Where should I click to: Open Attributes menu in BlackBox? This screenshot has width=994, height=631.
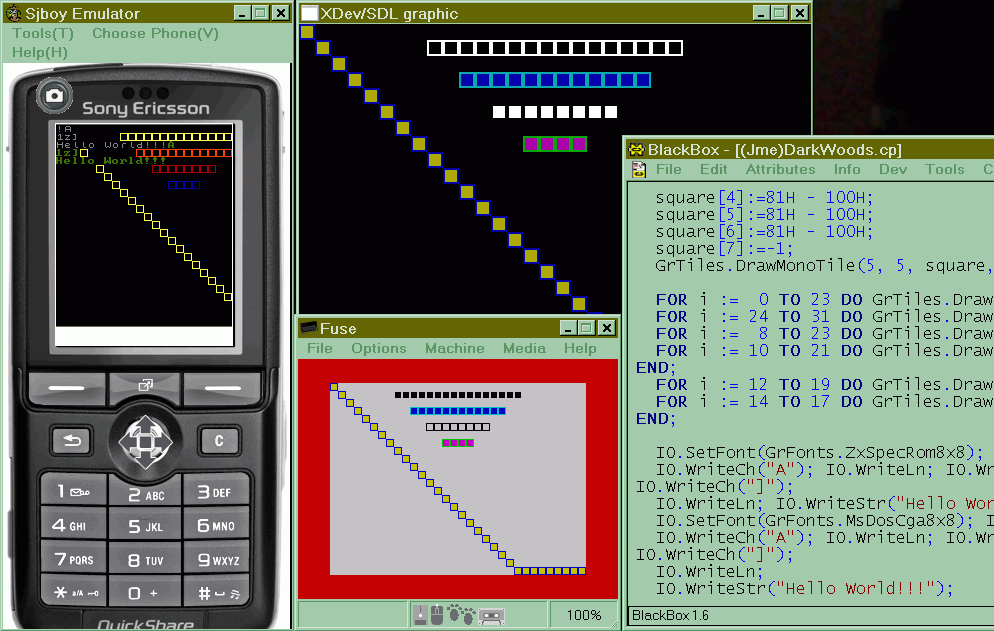[780, 169]
